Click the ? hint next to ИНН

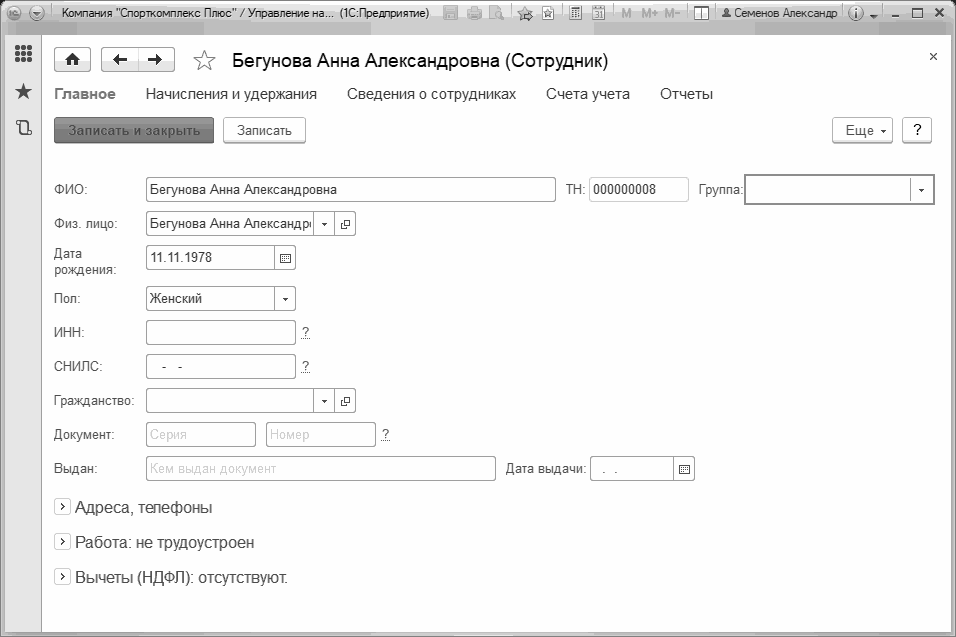[305, 333]
